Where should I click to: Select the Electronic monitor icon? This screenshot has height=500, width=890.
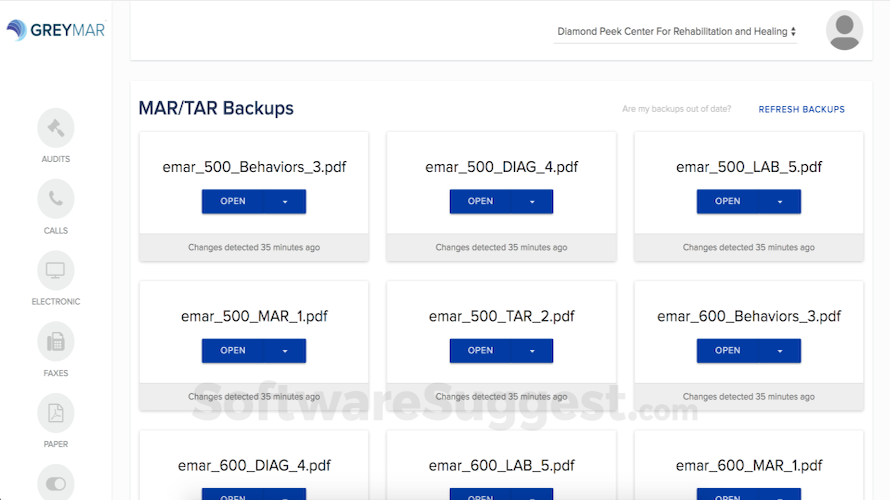pyautogui.click(x=56, y=270)
